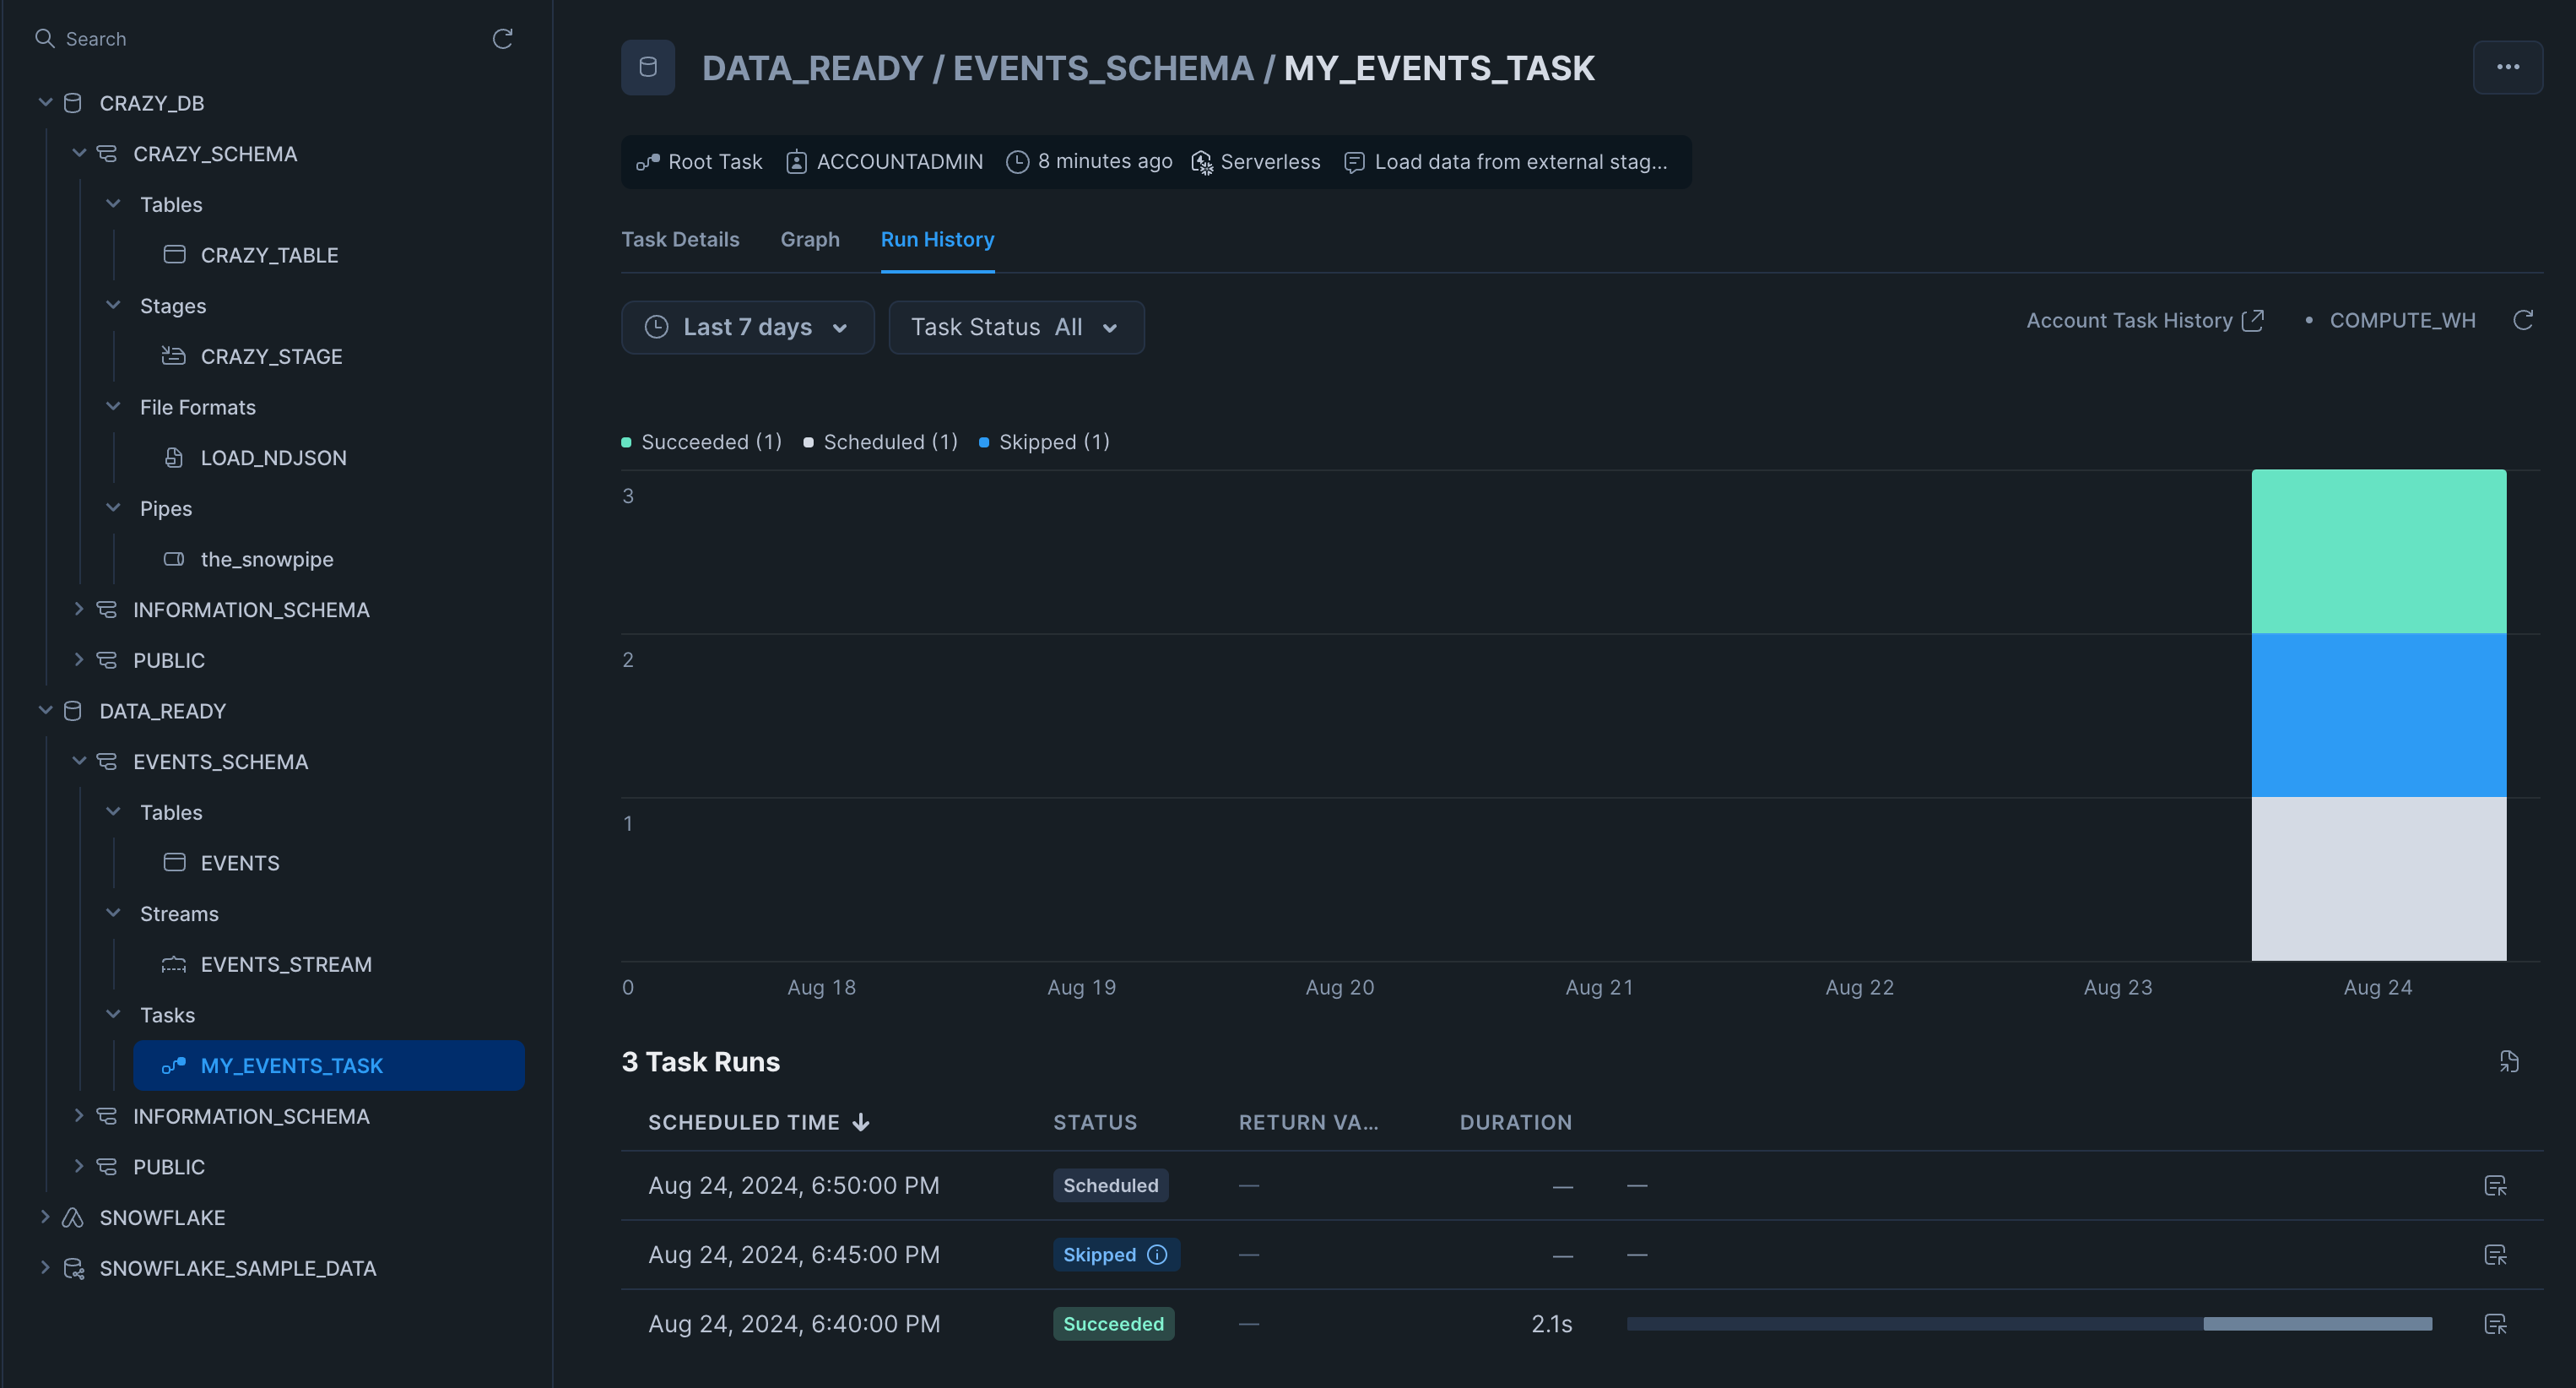Click the Skipped status info icon
2576x1388 pixels.
click(1158, 1255)
